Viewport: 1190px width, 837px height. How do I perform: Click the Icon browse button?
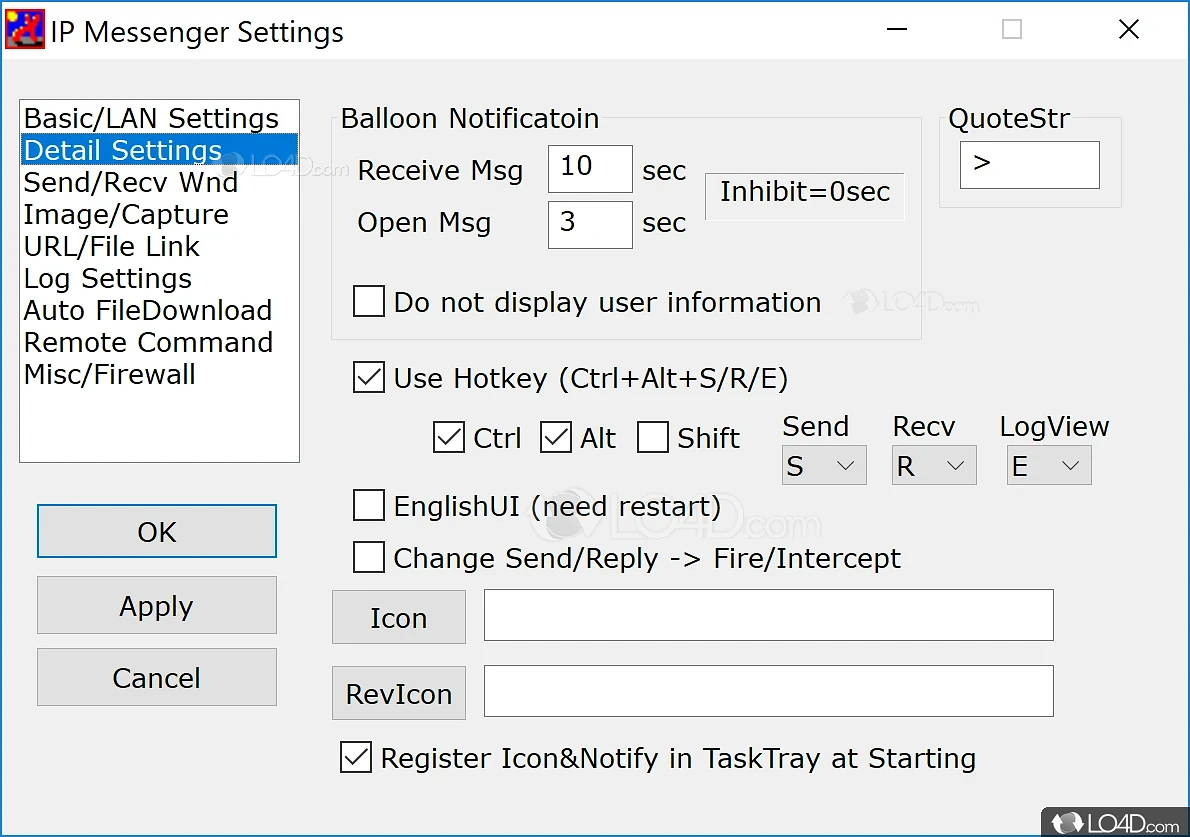coord(398,618)
